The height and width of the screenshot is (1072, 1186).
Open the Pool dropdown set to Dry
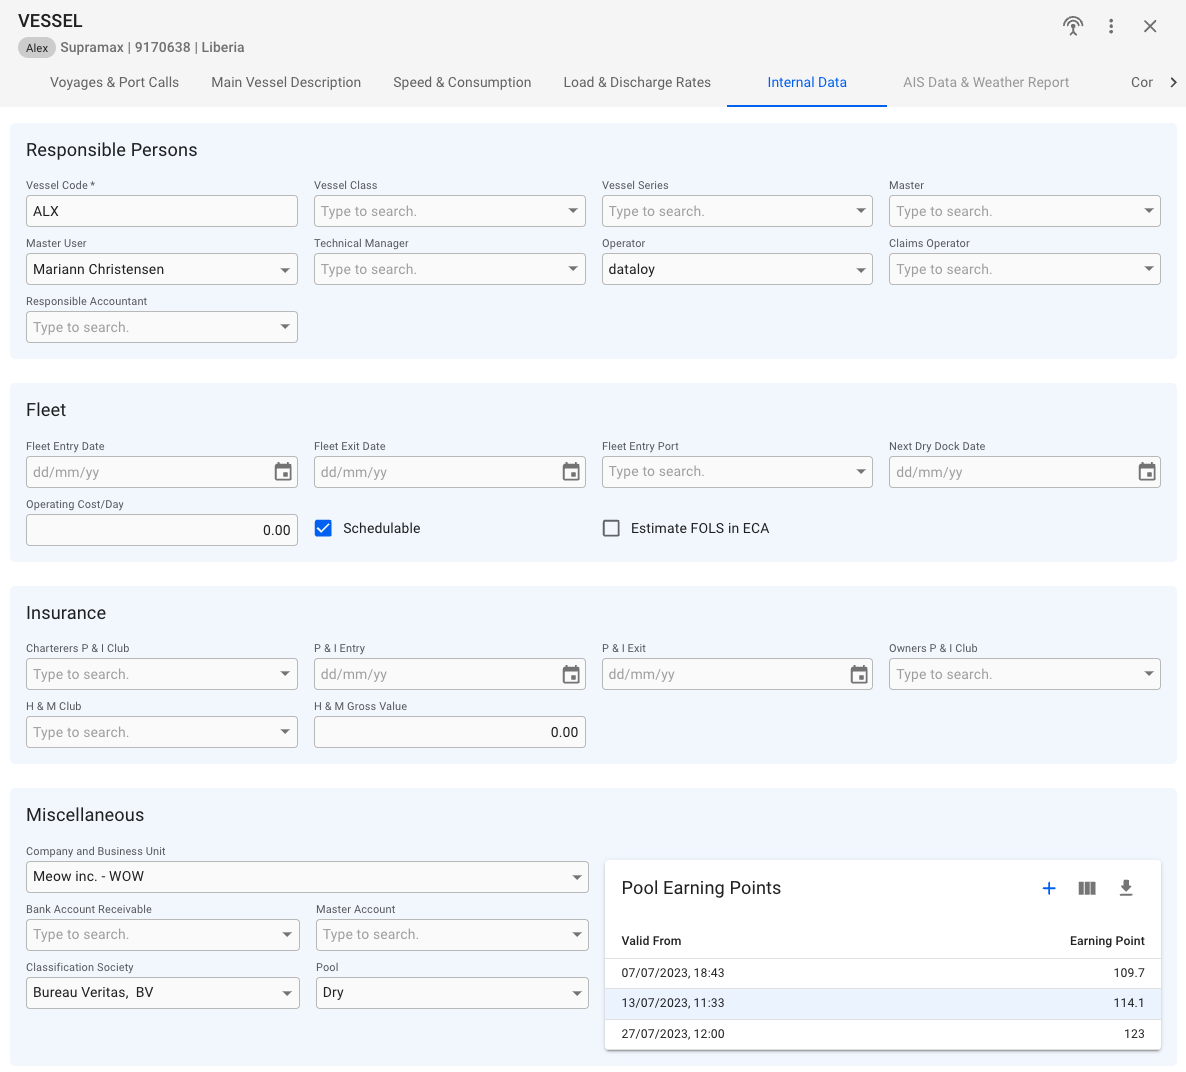(x=577, y=993)
